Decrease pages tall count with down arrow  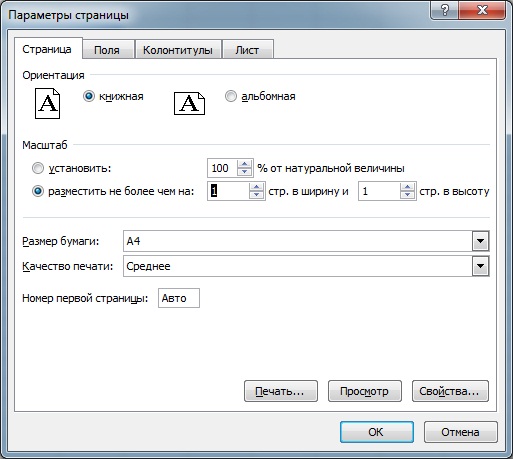407,195
